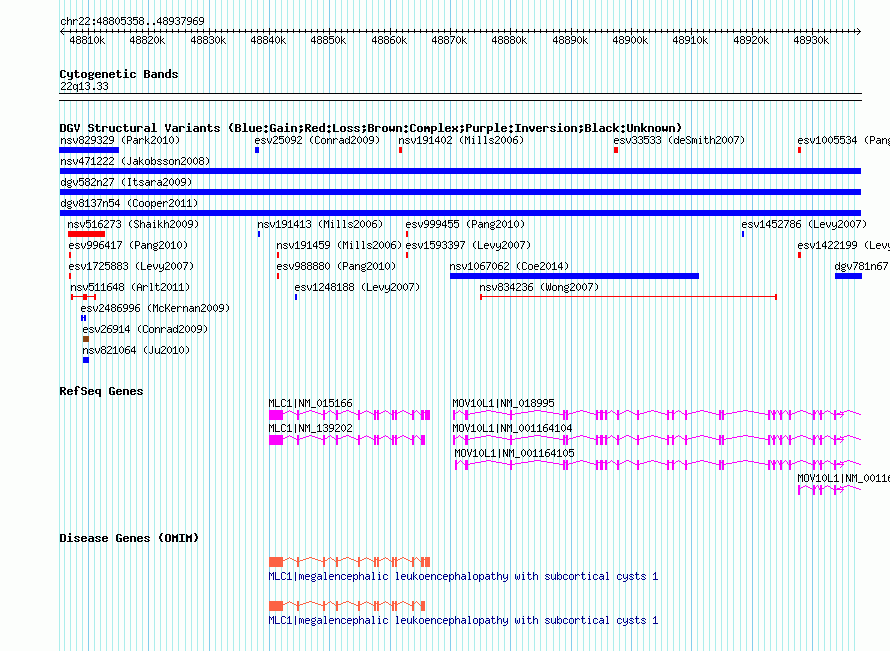890x651 pixels.
Task: Click the esv33533 (deSmith2007) variant label
Action: (678, 140)
